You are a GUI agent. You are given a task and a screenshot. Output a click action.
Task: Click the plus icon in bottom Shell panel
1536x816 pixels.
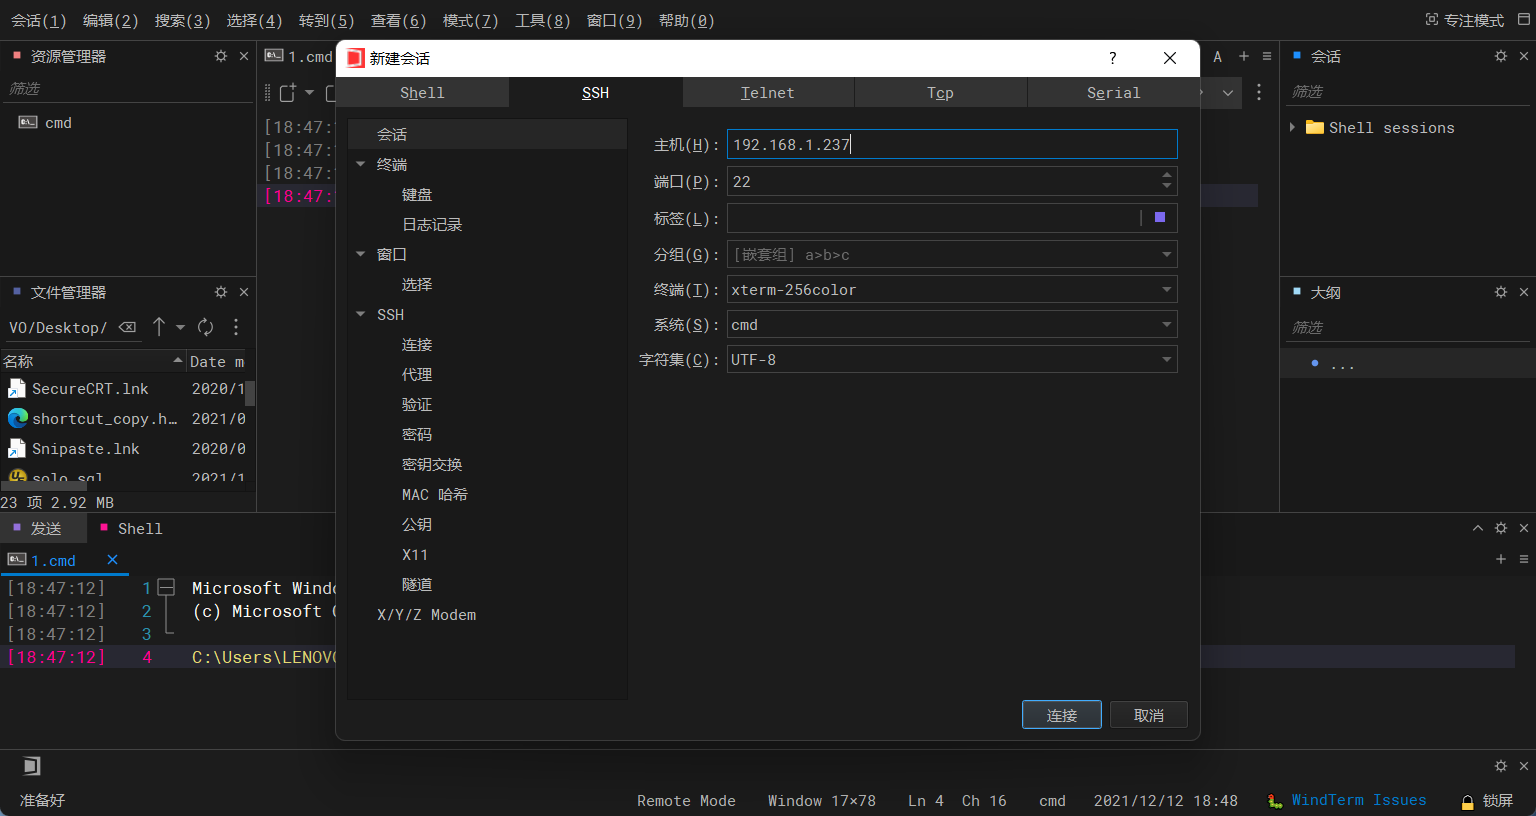click(x=1501, y=559)
